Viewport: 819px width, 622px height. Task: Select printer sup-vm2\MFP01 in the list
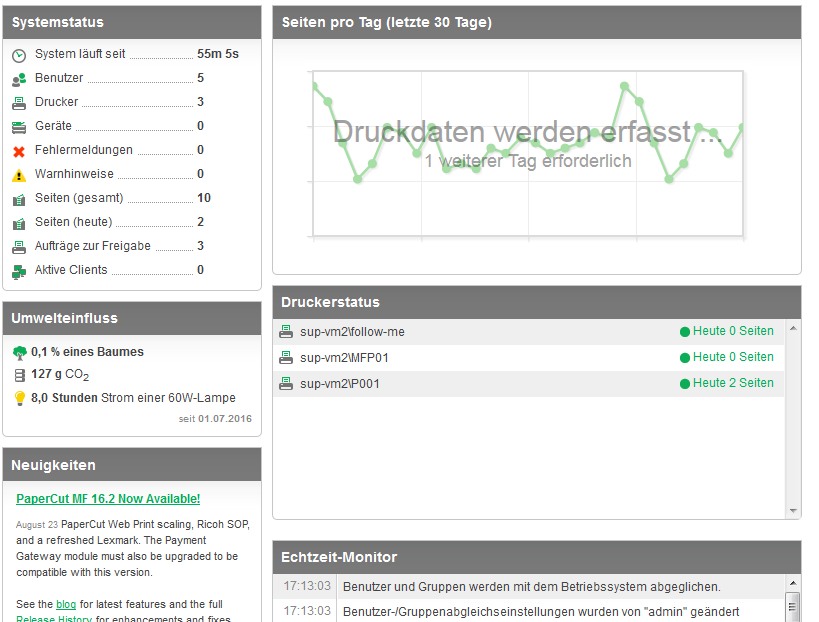point(344,358)
